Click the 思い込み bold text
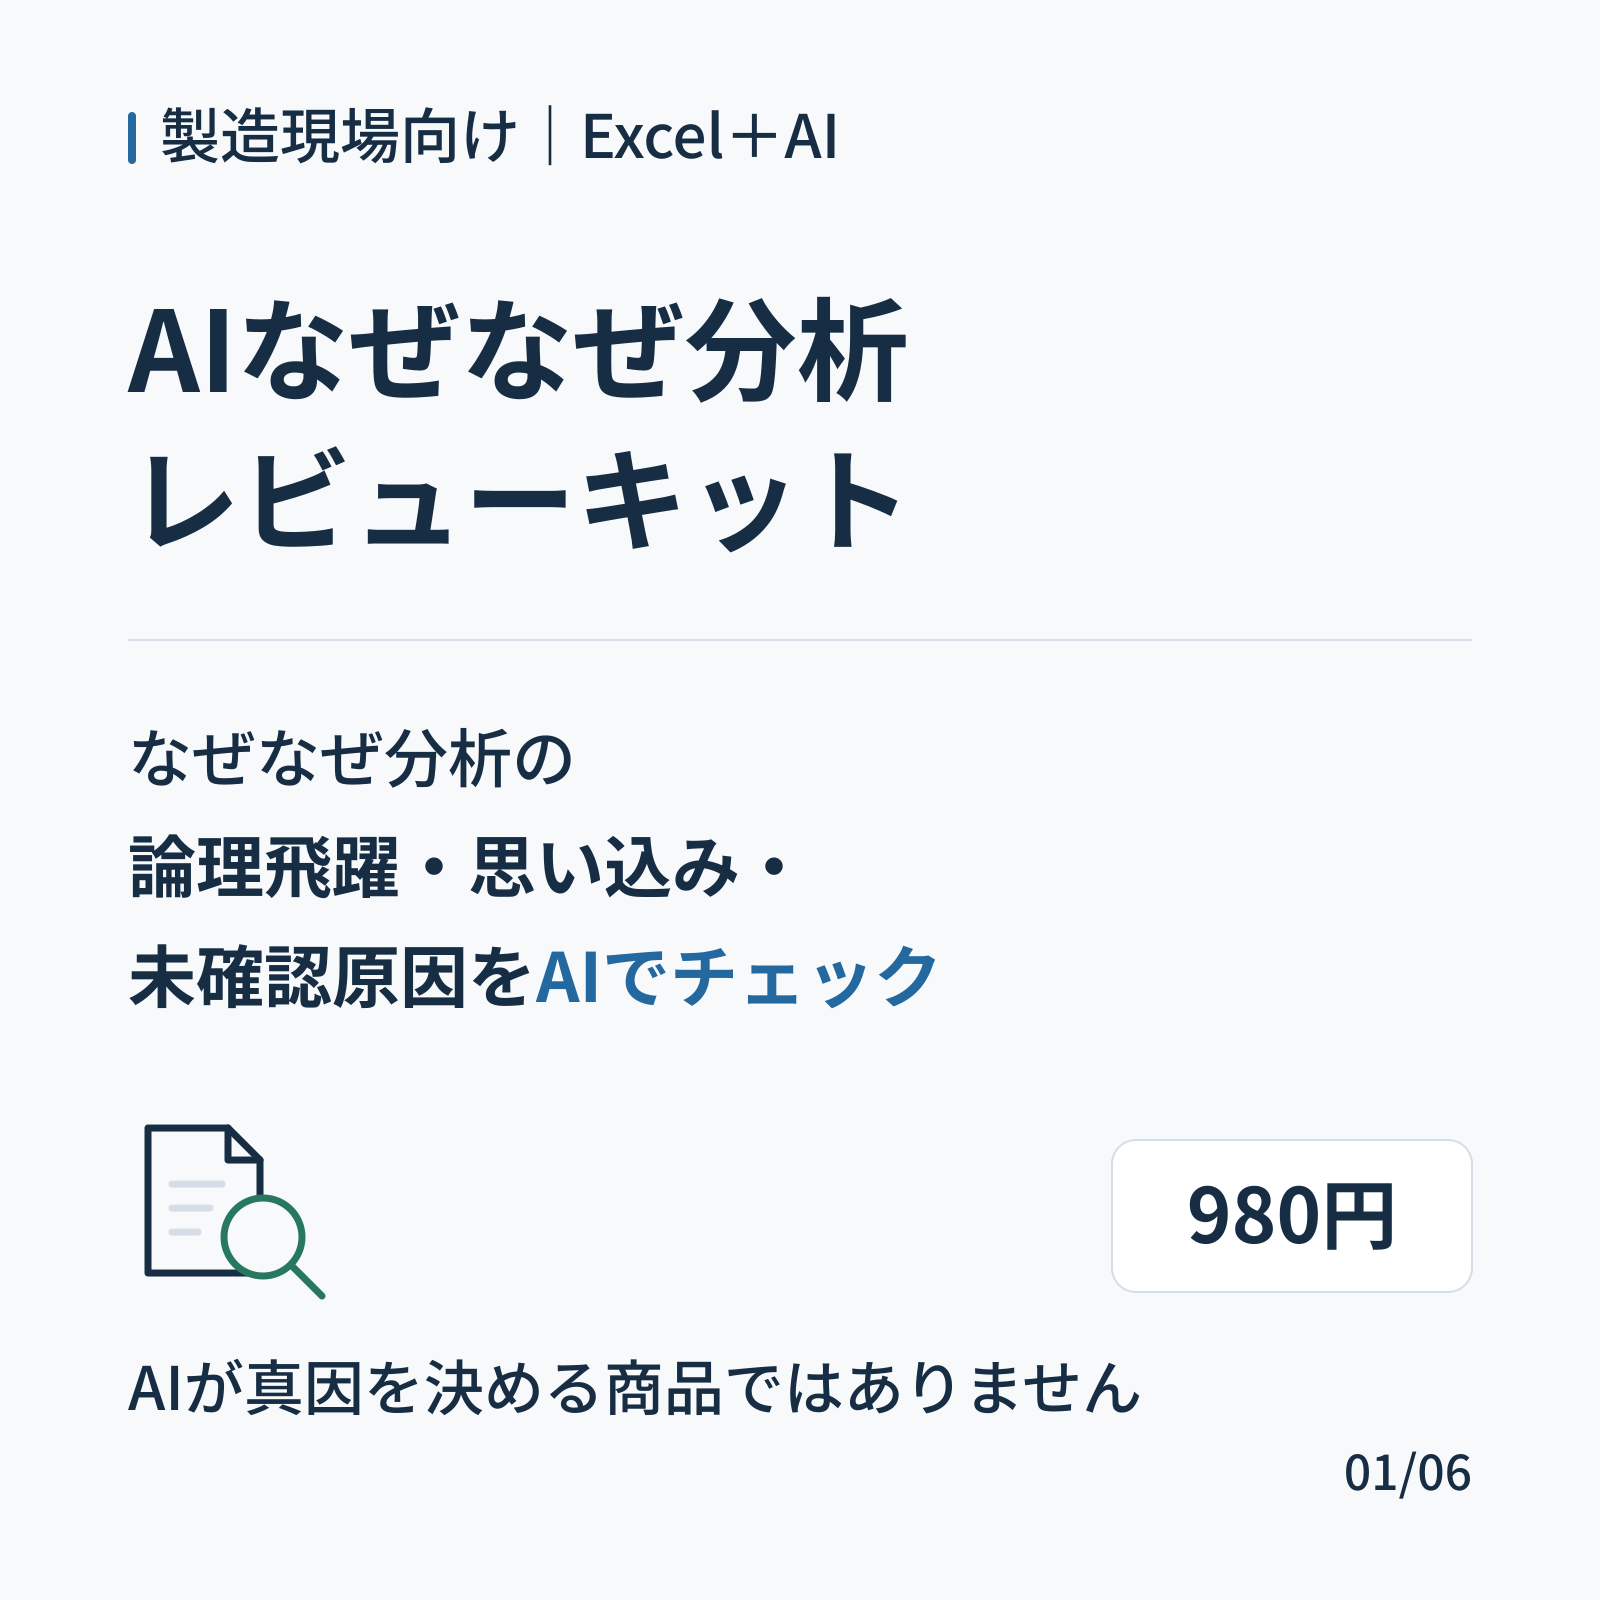1600x1600 pixels. pos(604,867)
